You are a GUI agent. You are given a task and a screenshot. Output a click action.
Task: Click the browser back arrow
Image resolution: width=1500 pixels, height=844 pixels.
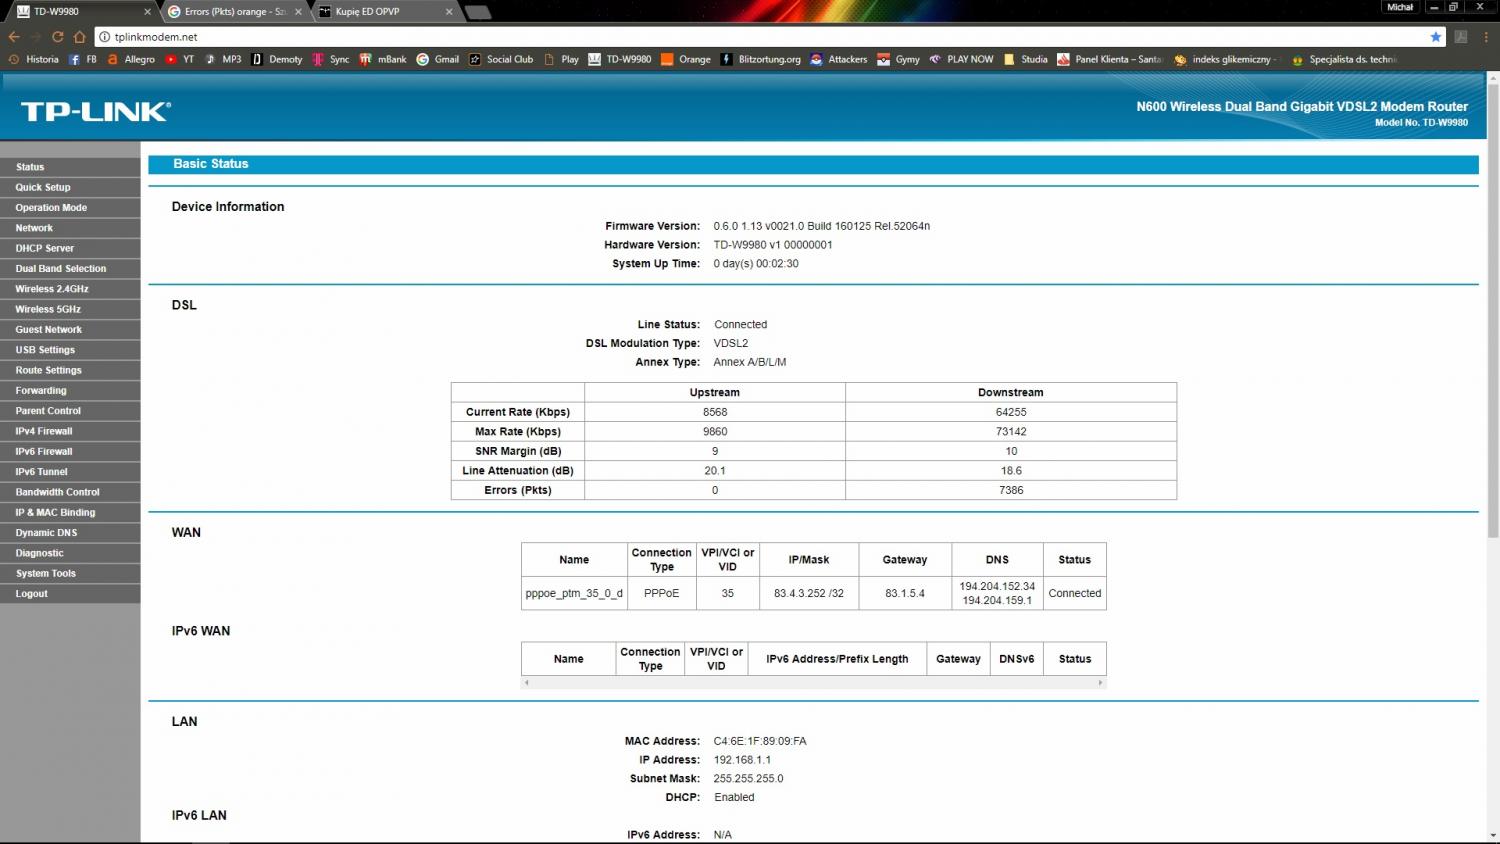coord(14,37)
